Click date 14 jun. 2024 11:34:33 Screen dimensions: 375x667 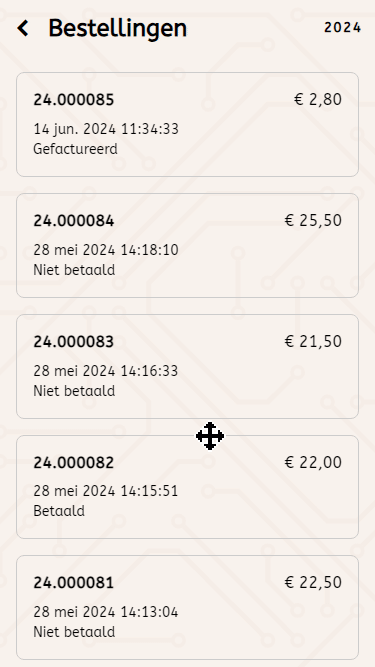[x=106, y=129]
